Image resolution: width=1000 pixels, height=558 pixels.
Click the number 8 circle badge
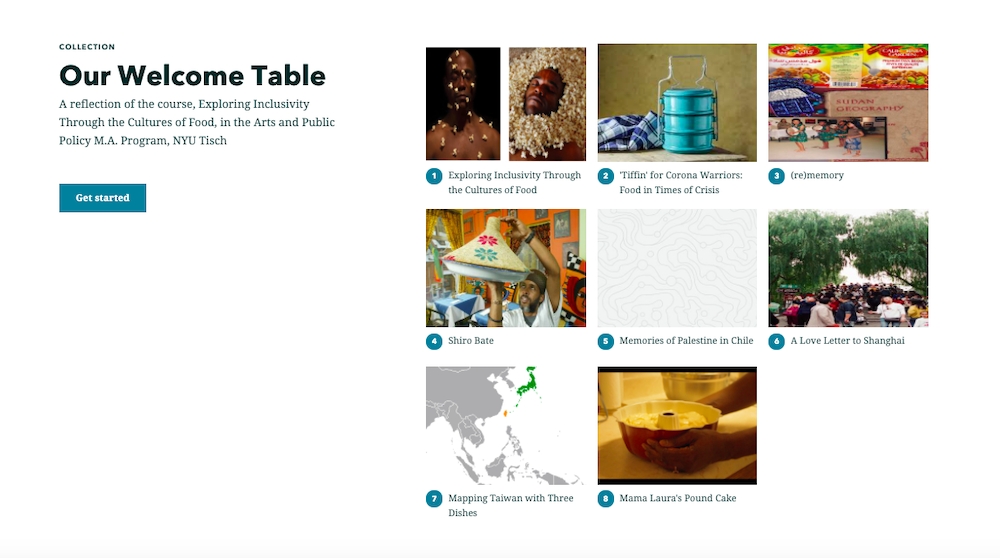[605, 499]
